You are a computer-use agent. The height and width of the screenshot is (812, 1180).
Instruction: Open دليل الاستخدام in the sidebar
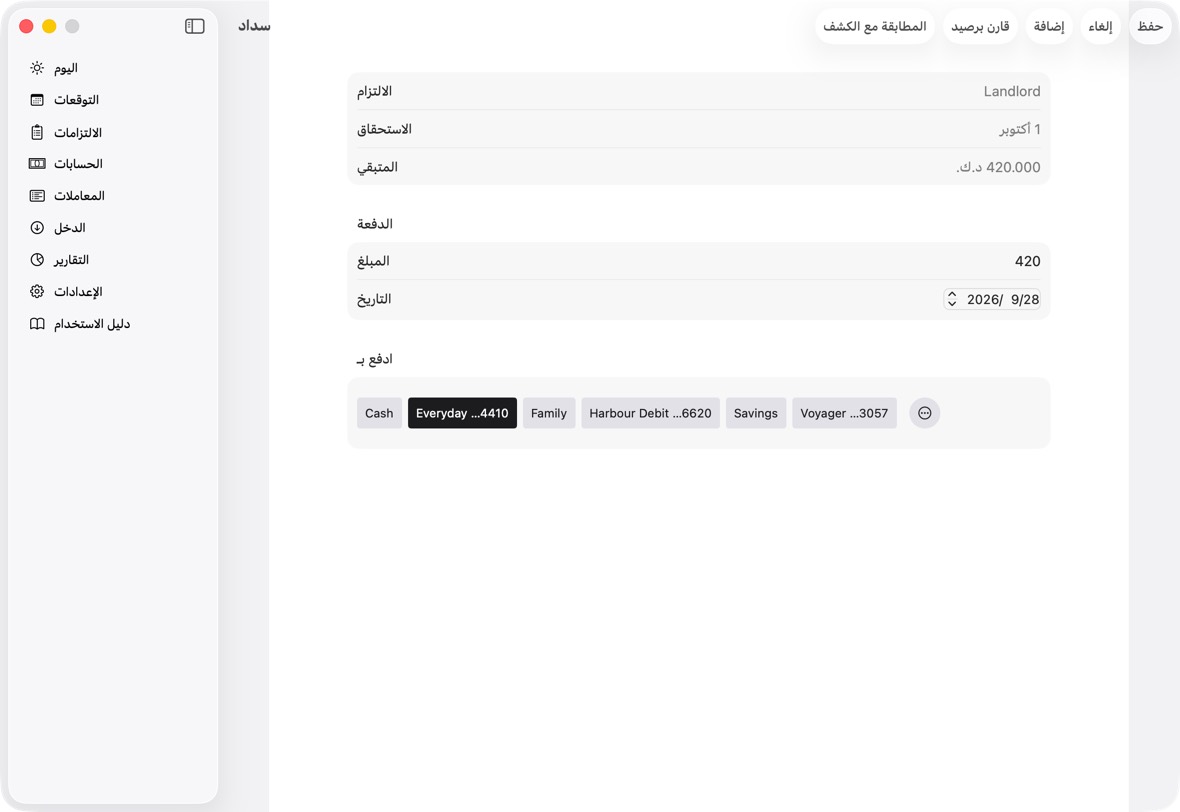(x=113, y=324)
